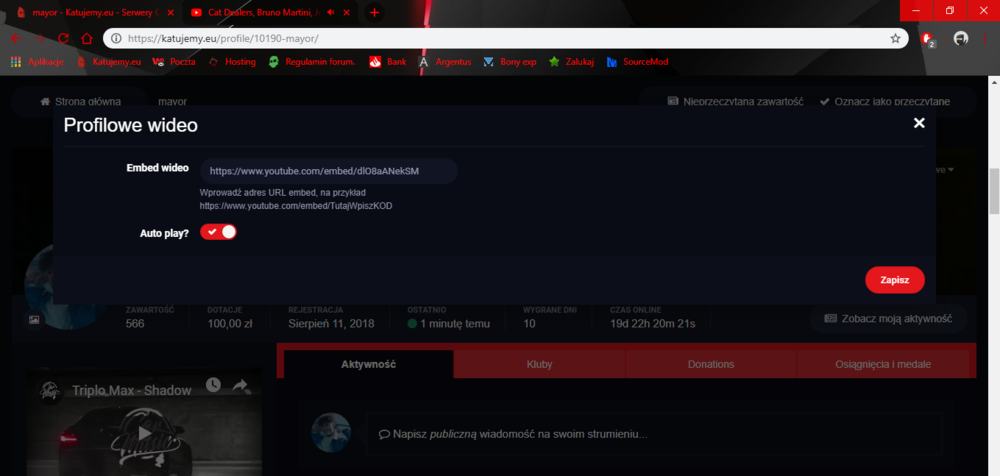Open Zobacz moją aktywność
1000x476 pixels.
[x=888, y=318]
